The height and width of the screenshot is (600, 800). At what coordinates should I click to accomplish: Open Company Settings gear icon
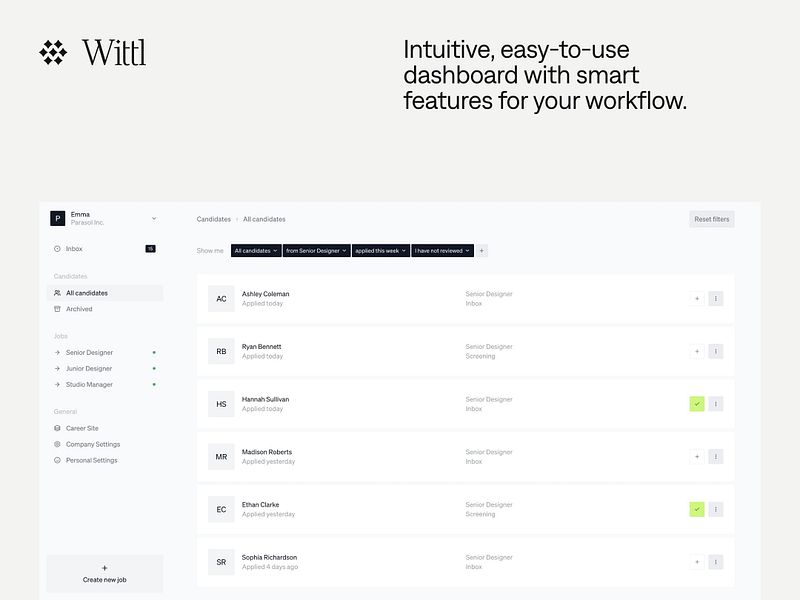(57, 444)
